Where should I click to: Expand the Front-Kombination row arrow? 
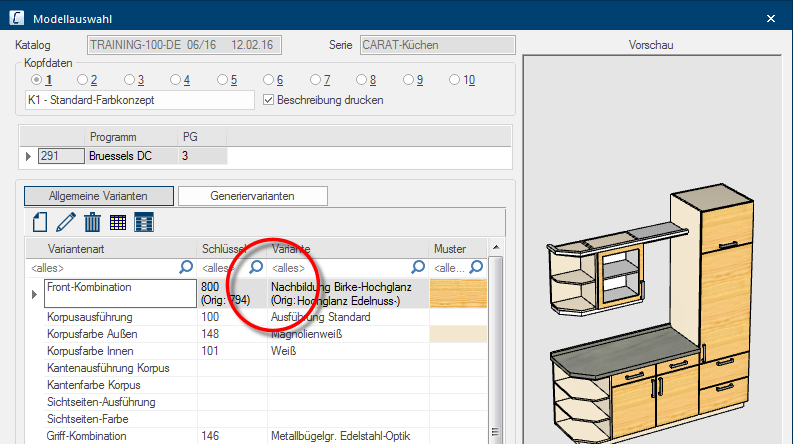click(35, 294)
